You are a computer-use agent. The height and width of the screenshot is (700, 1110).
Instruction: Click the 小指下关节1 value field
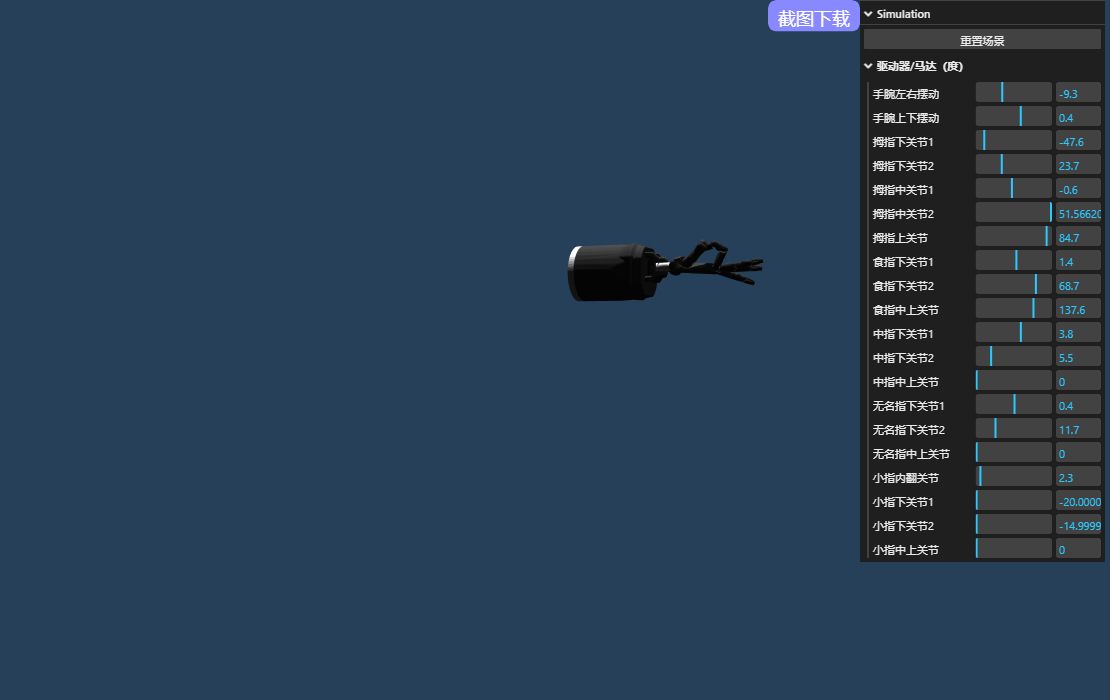1078,501
